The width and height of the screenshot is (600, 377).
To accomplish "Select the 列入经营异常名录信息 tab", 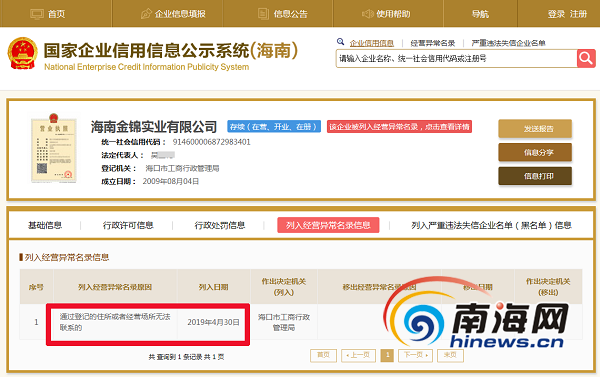I will [x=328, y=225].
